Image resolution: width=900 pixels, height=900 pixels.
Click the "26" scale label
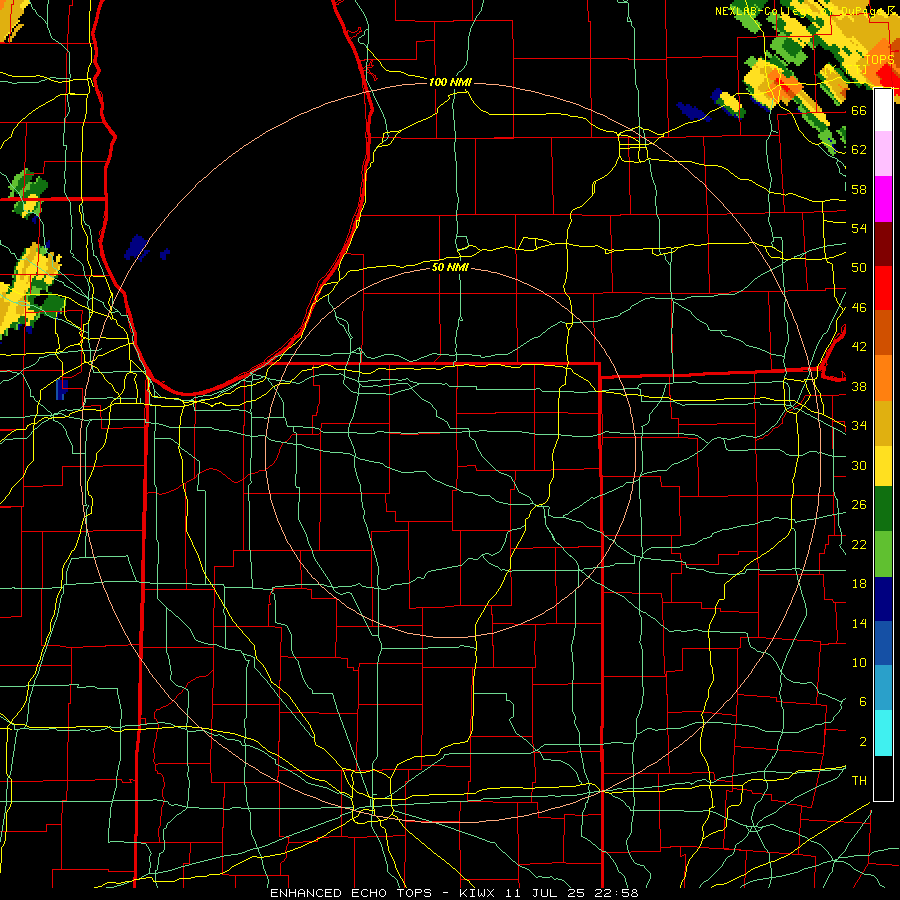(x=859, y=505)
